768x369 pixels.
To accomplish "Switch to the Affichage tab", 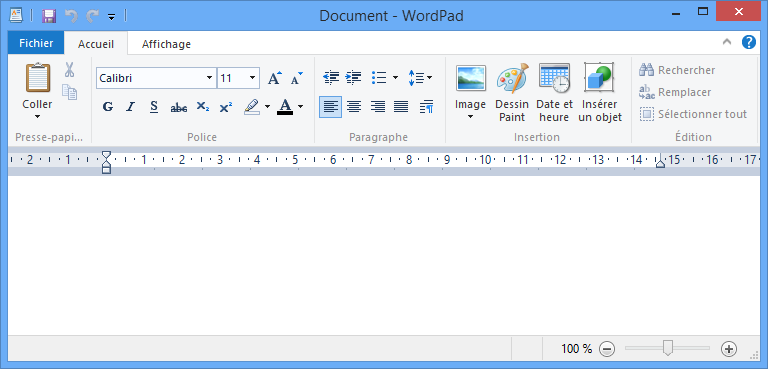I will pos(166,44).
